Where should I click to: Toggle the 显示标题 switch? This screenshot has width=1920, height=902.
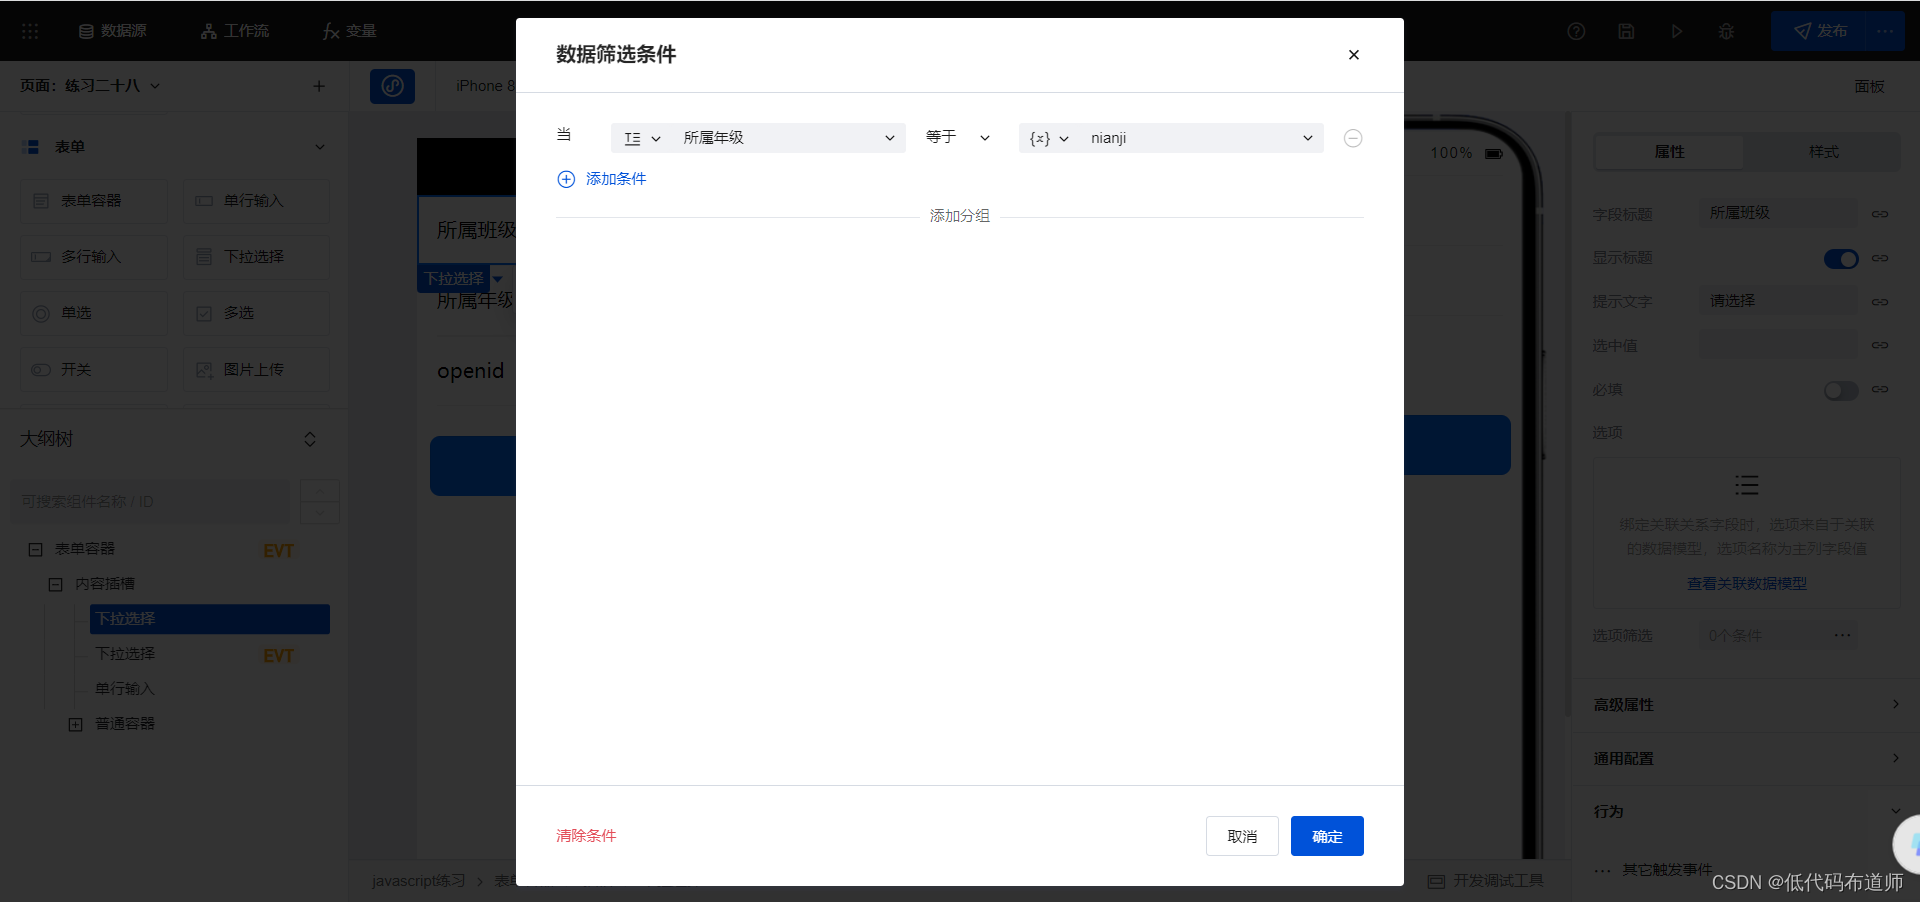click(x=1841, y=259)
